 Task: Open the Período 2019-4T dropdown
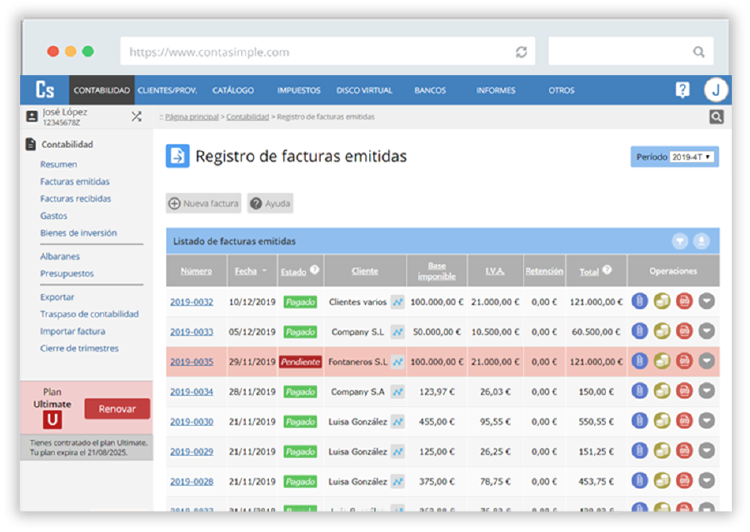[693, 157]
